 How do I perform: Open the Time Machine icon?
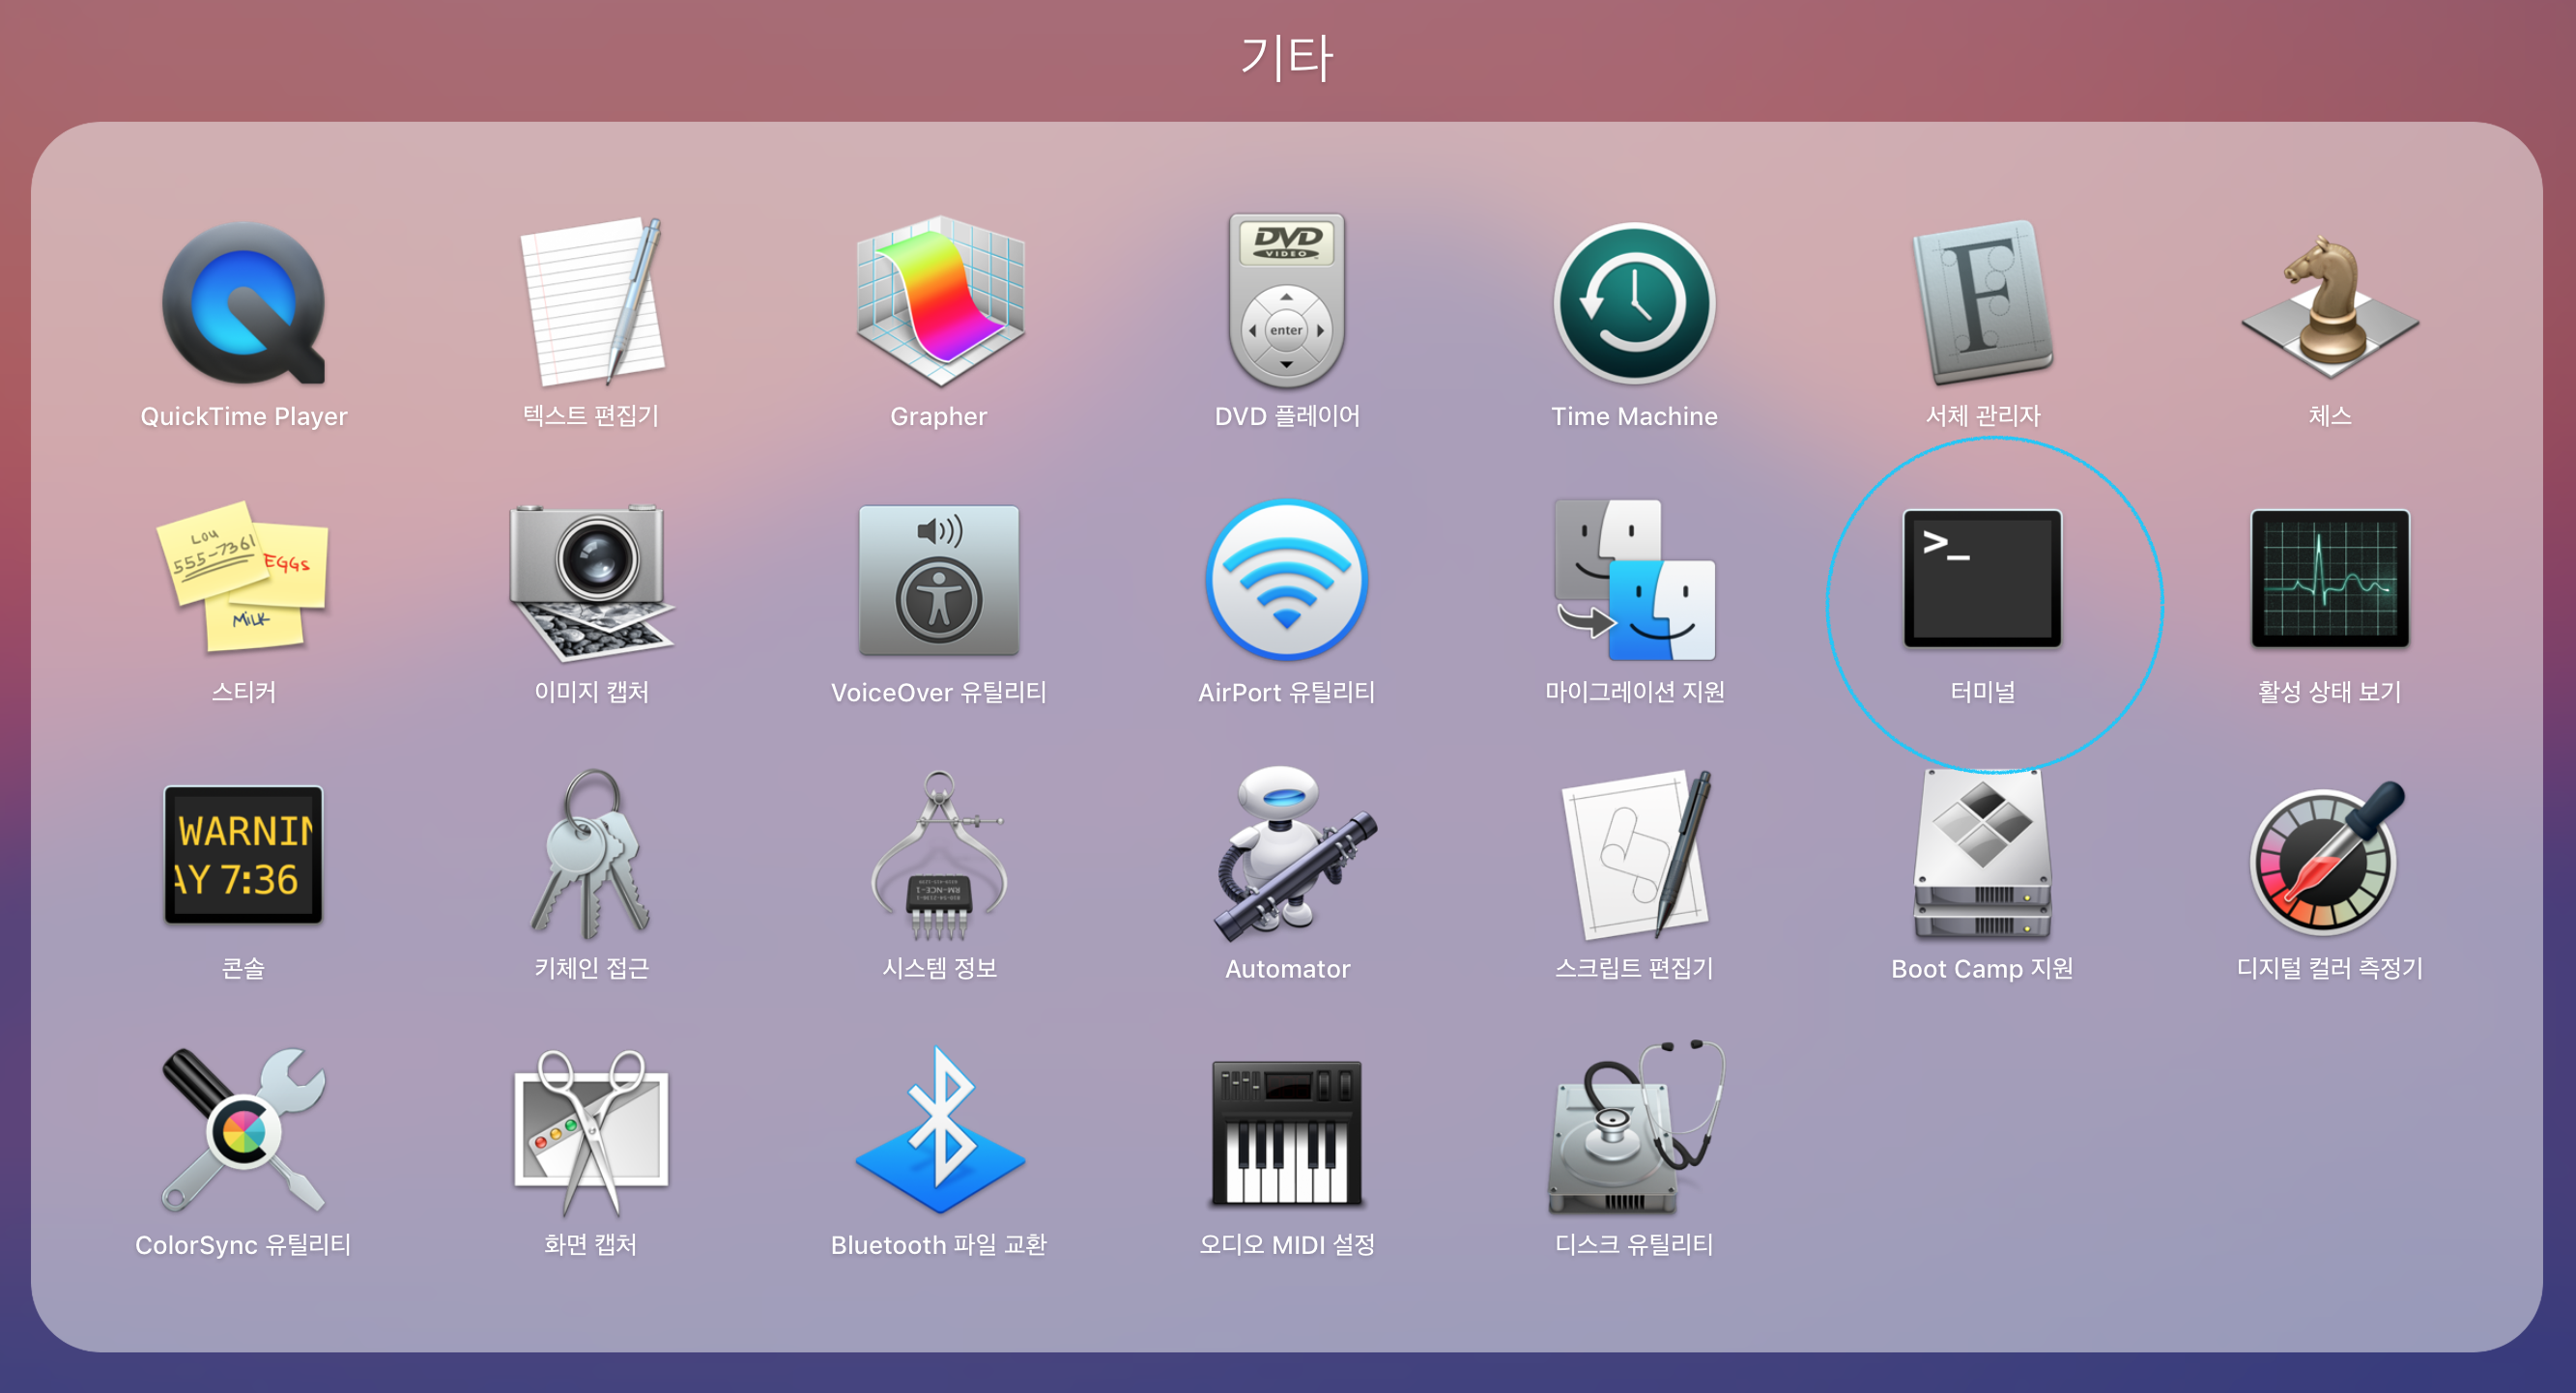tap(1634, 303)
